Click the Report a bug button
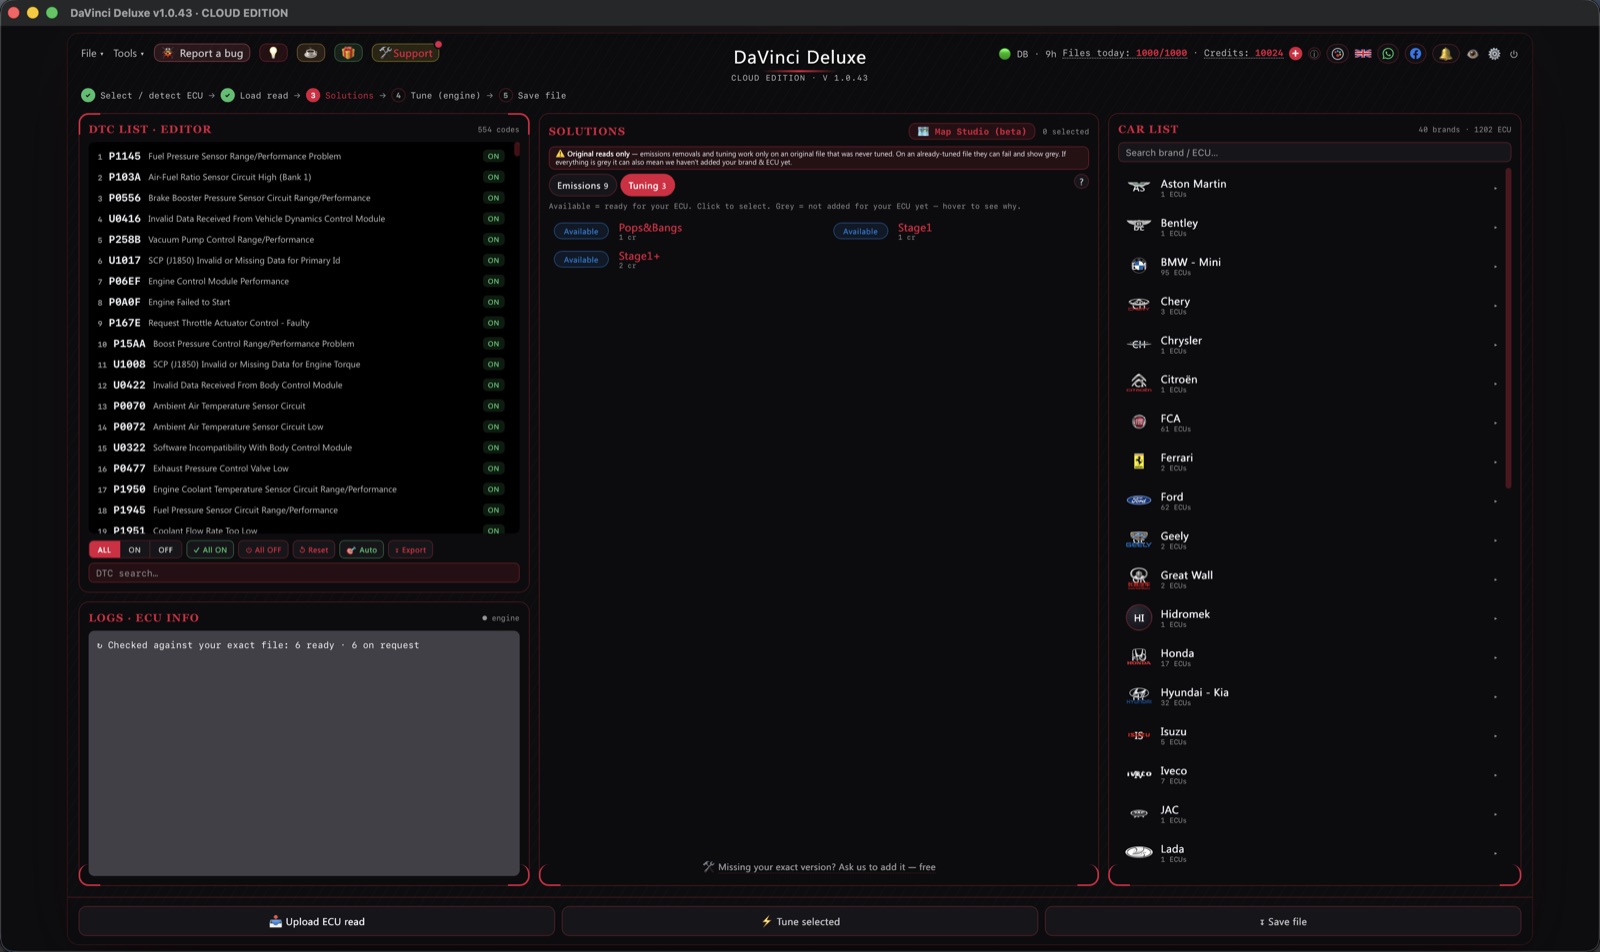Viewport: 1600px width, 952px height. (202, 53)
